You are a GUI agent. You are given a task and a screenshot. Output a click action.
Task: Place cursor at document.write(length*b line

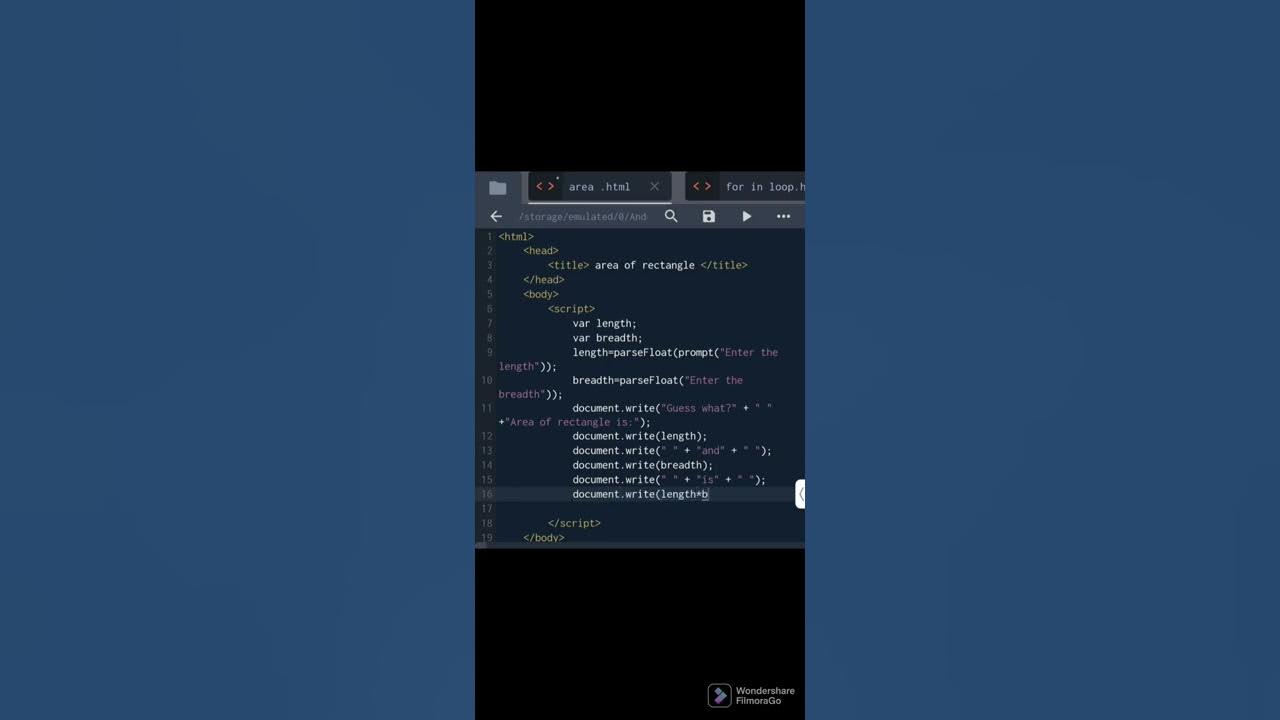pos(640,494)
